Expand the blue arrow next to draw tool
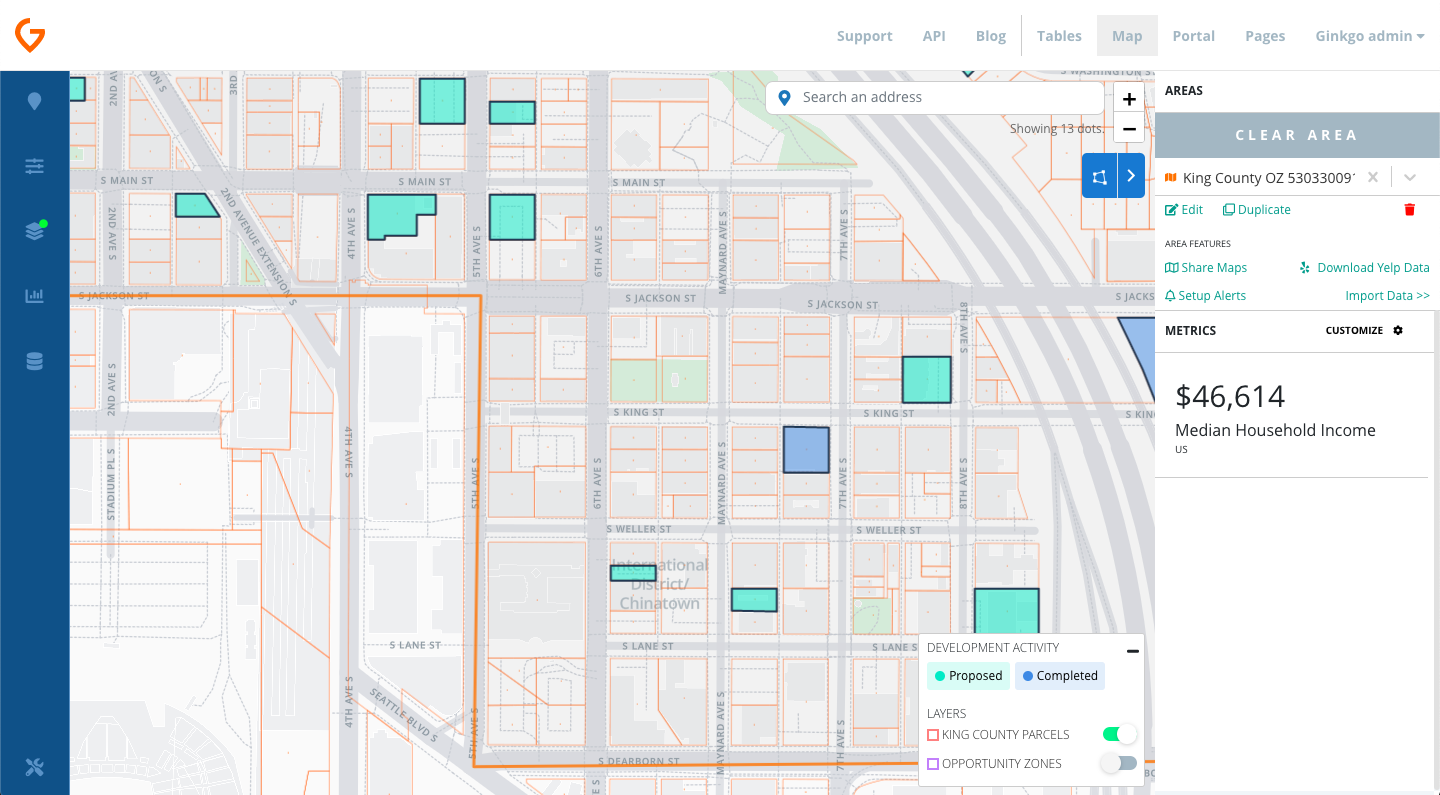Viewport: 1440px width, 795px height. (1131, 176)
